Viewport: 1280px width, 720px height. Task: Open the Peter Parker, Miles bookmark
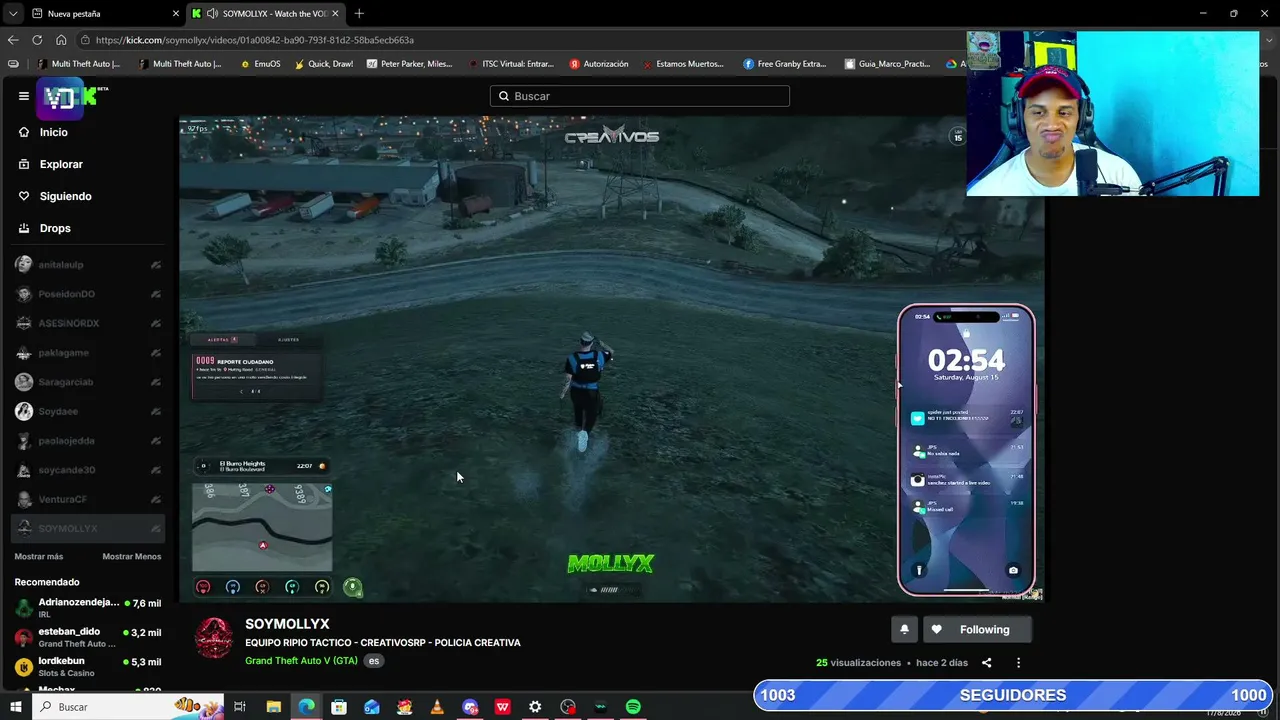(410, 64)
